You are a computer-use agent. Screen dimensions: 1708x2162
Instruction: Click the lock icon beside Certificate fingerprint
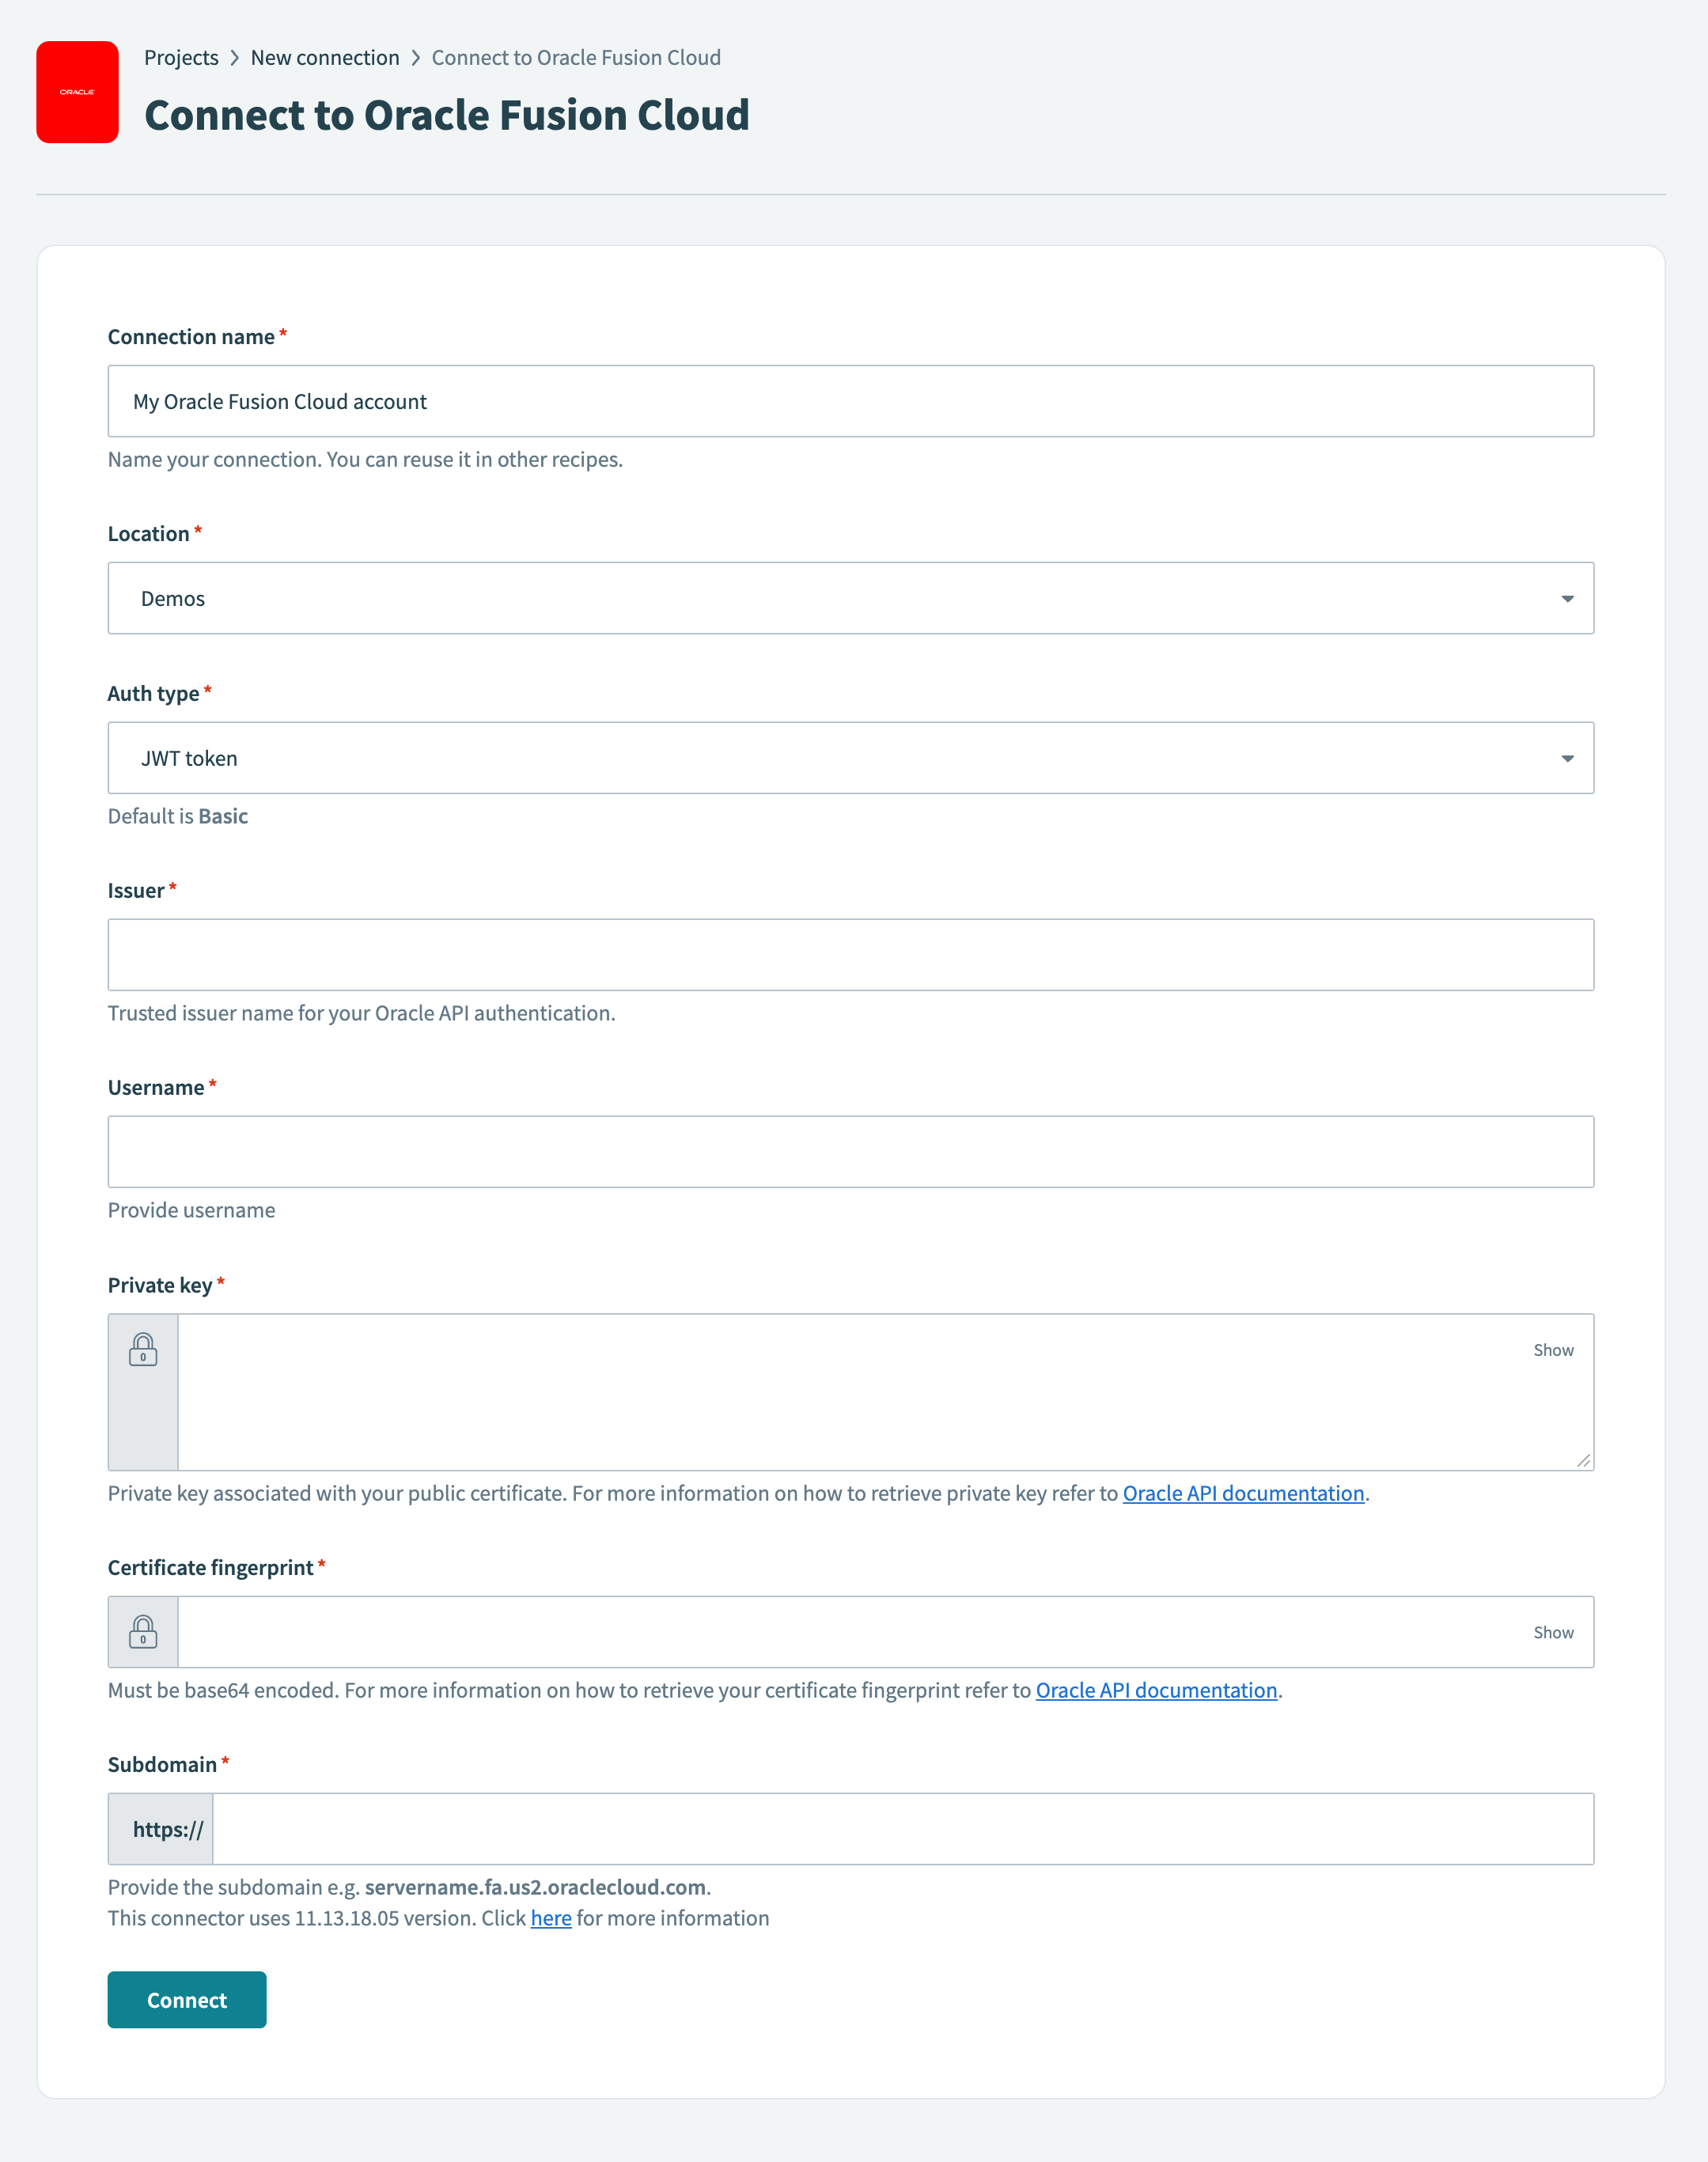click(143, 1631)
